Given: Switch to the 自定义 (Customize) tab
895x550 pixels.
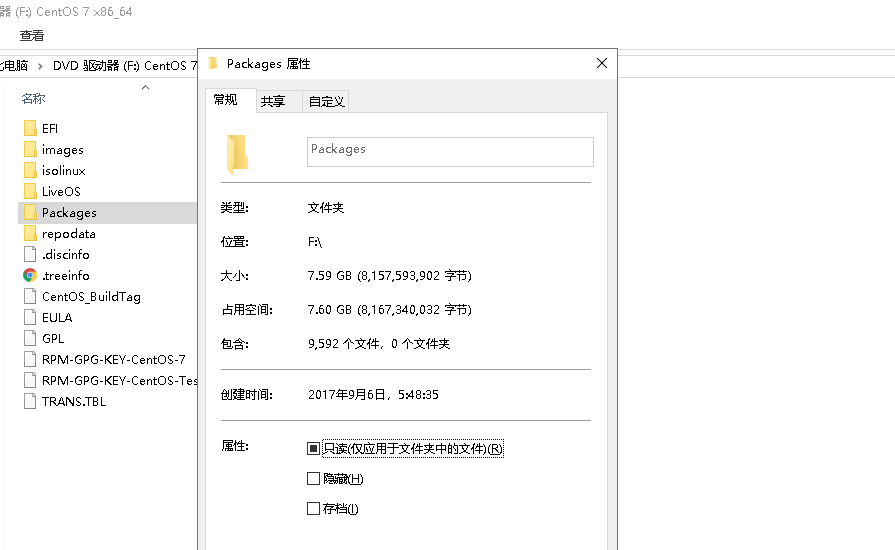Looking at the screenshot, I should pyautogui.click(x=325, y=102).
